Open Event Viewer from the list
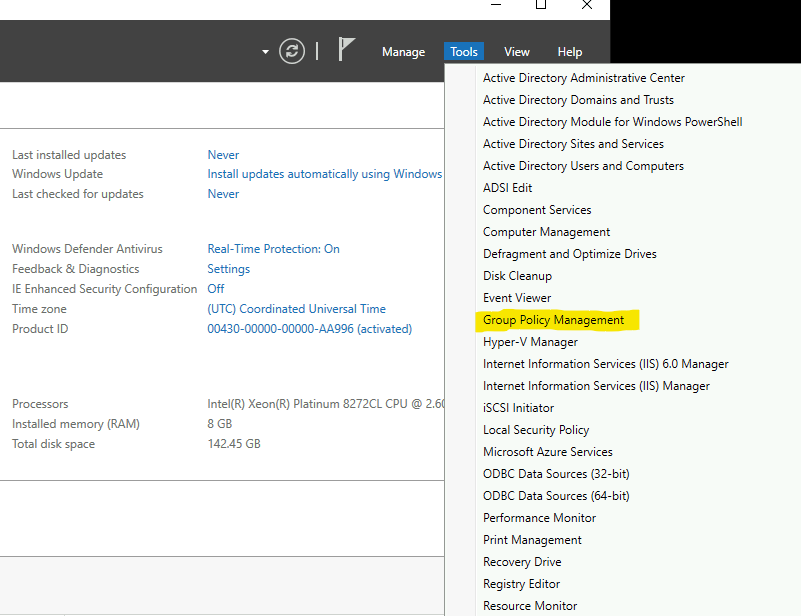 click(x=517, y=298)
